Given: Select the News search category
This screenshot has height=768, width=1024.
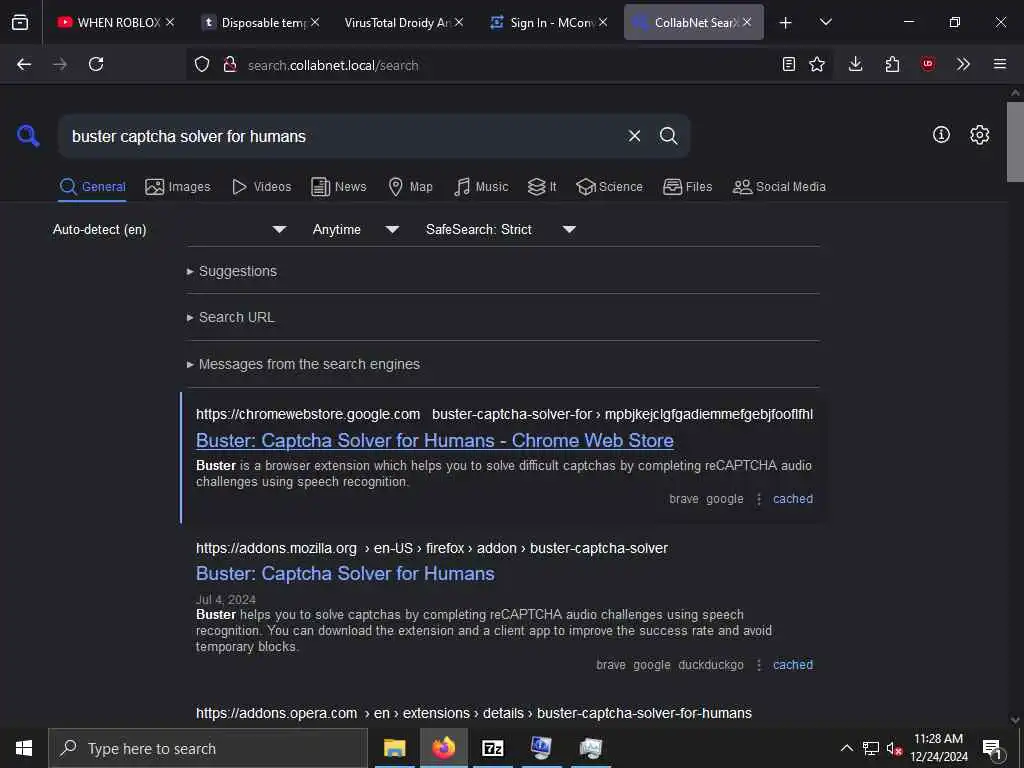Looking at the screenshot, I should click(339, 187).
